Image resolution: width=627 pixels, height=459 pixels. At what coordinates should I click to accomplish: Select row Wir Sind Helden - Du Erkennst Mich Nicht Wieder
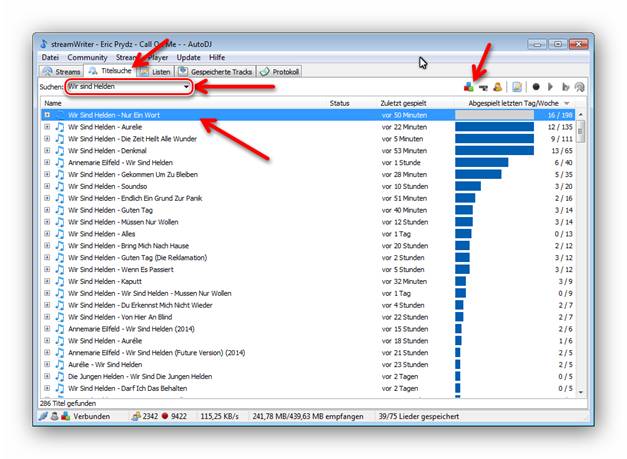[308, 305]
